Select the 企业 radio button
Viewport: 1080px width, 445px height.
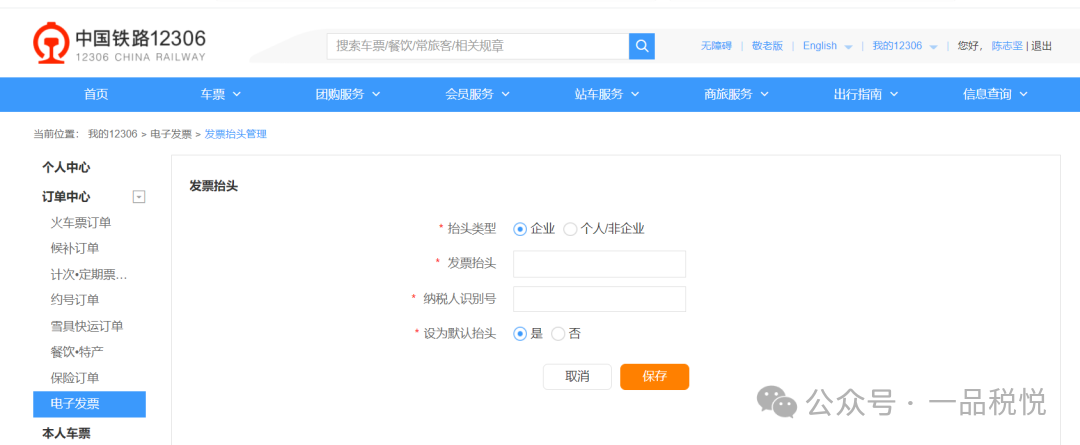[x=520, y=229]
